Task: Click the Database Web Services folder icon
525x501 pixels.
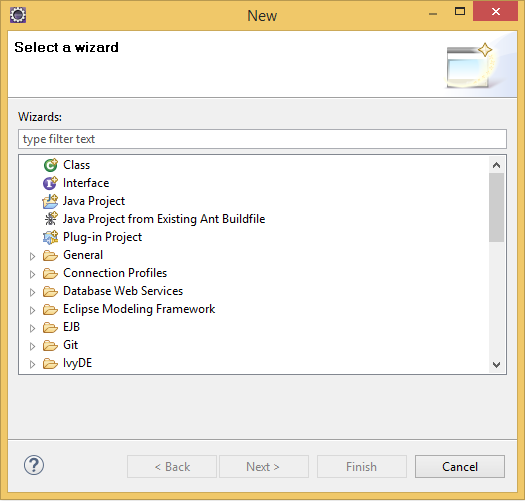Action: point(50,292)
